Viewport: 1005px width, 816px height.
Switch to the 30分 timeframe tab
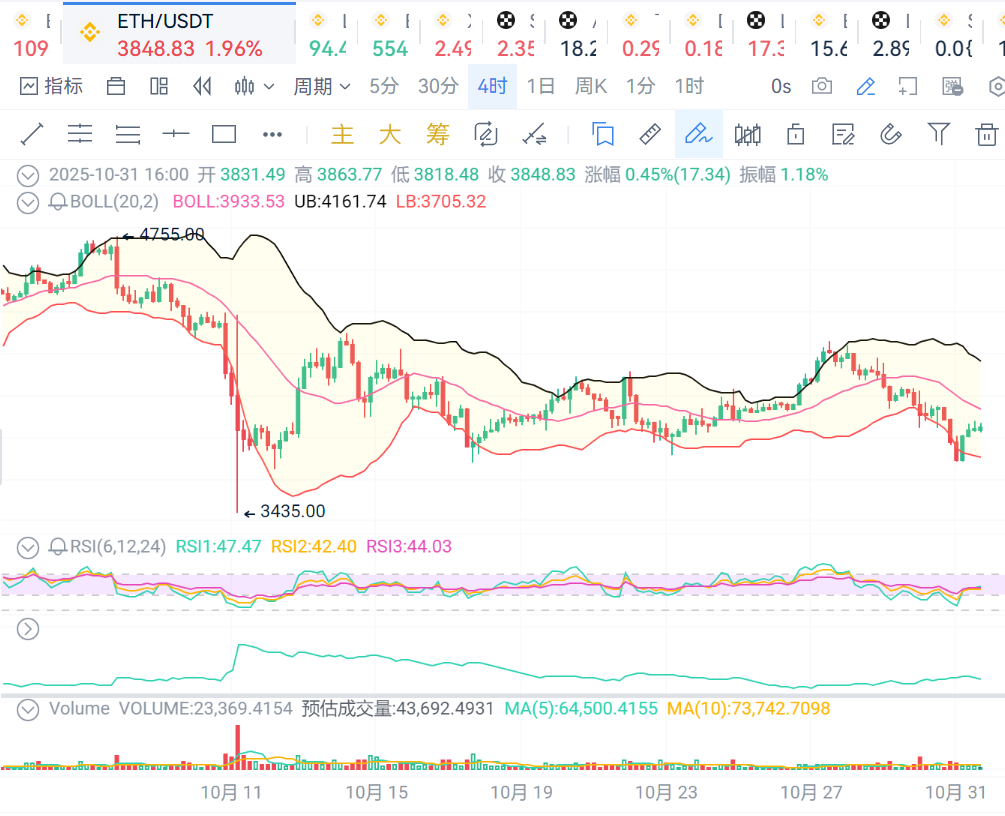click(x=438, y=87)
